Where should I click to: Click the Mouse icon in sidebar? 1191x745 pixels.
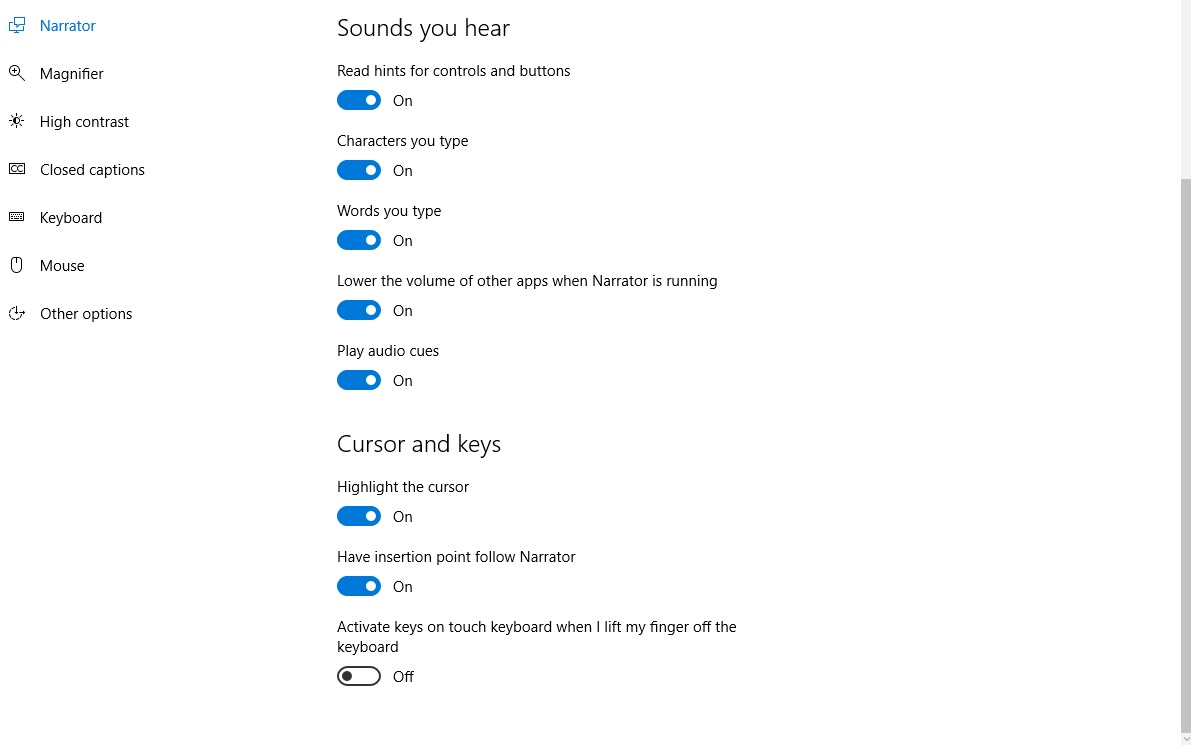point(17,265)
